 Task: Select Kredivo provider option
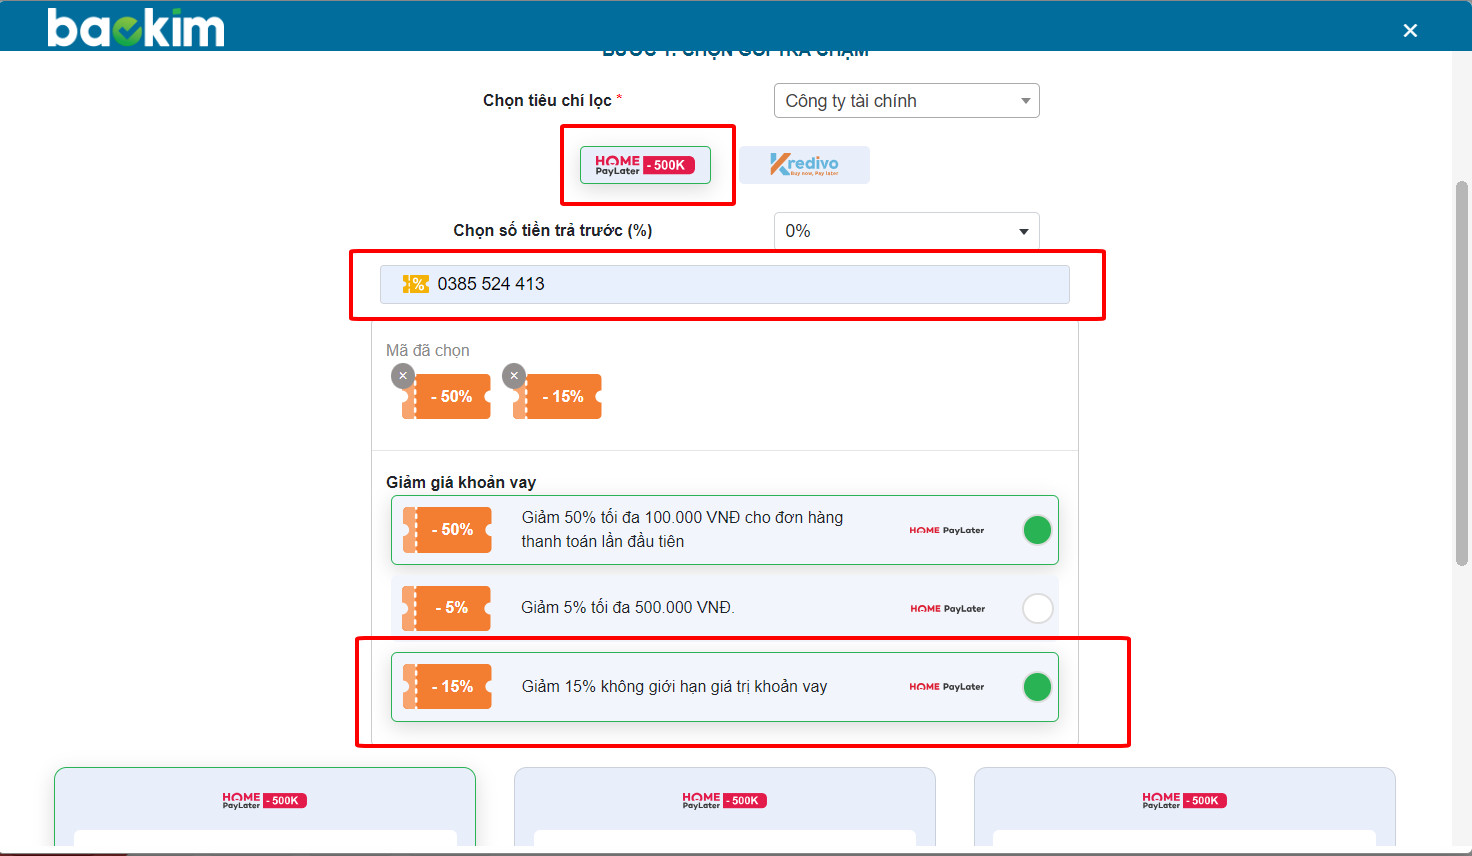805,165
